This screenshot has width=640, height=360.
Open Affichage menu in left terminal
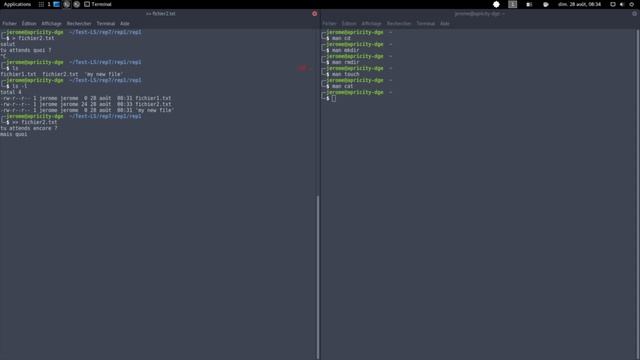pos(51,24)
